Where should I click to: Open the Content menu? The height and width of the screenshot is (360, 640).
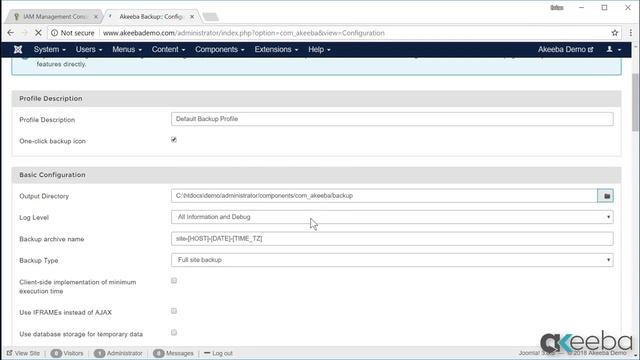(x=168, y=49)
